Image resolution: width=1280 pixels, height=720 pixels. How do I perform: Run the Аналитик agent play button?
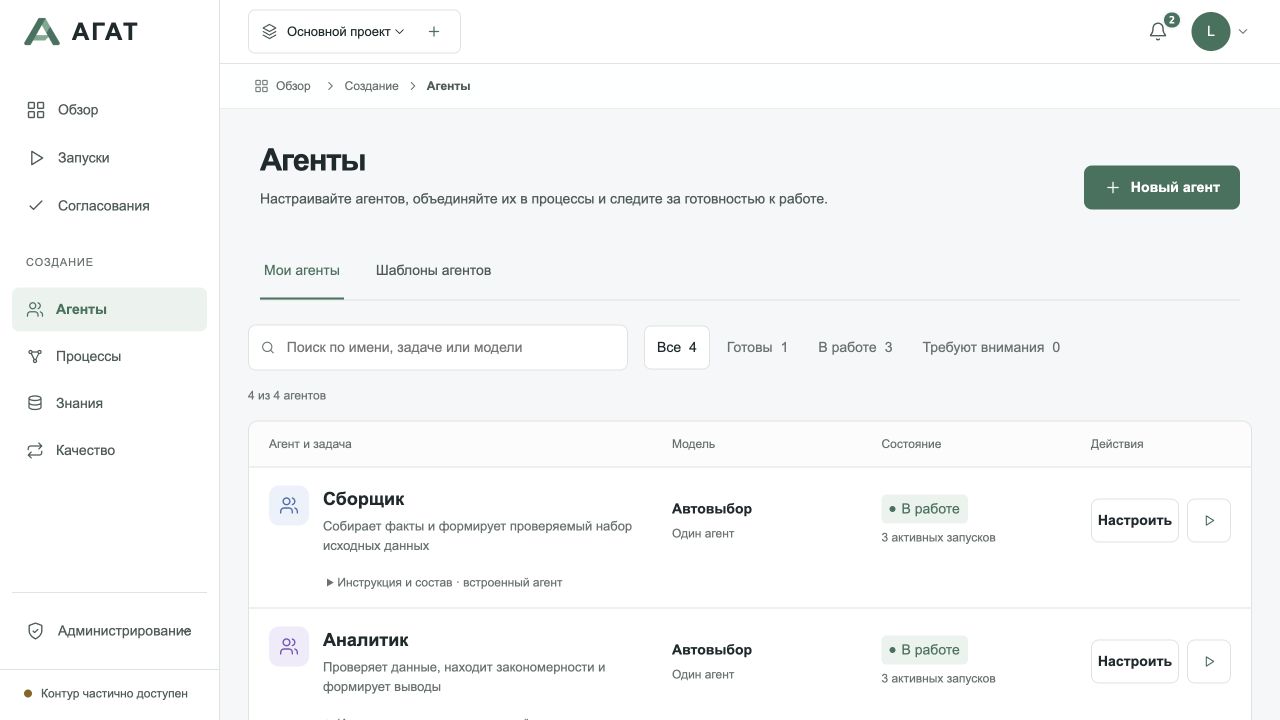click(x=1209, y=661)
